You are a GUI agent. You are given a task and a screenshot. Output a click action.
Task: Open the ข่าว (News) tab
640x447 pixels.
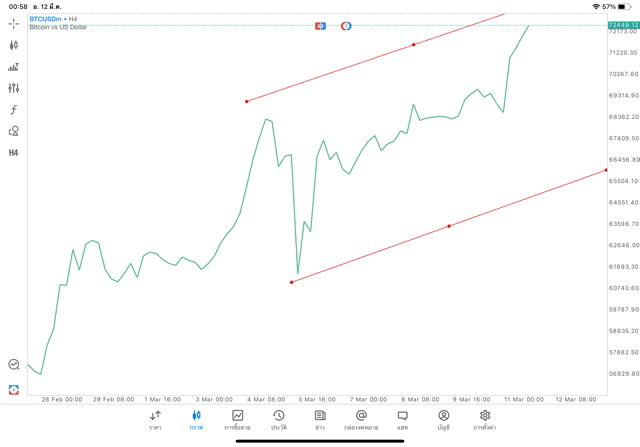[x=320, y=420]
